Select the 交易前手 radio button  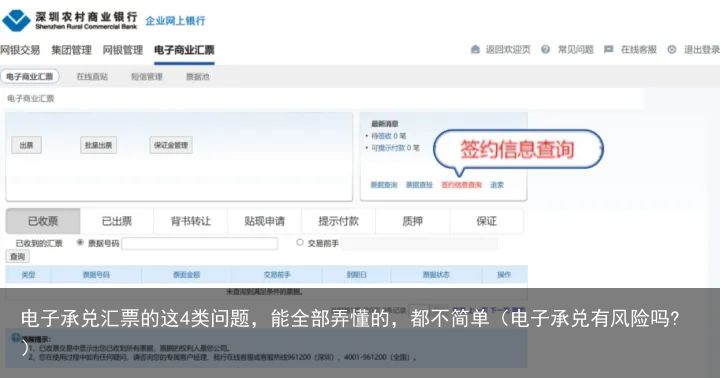coord(300,242)
